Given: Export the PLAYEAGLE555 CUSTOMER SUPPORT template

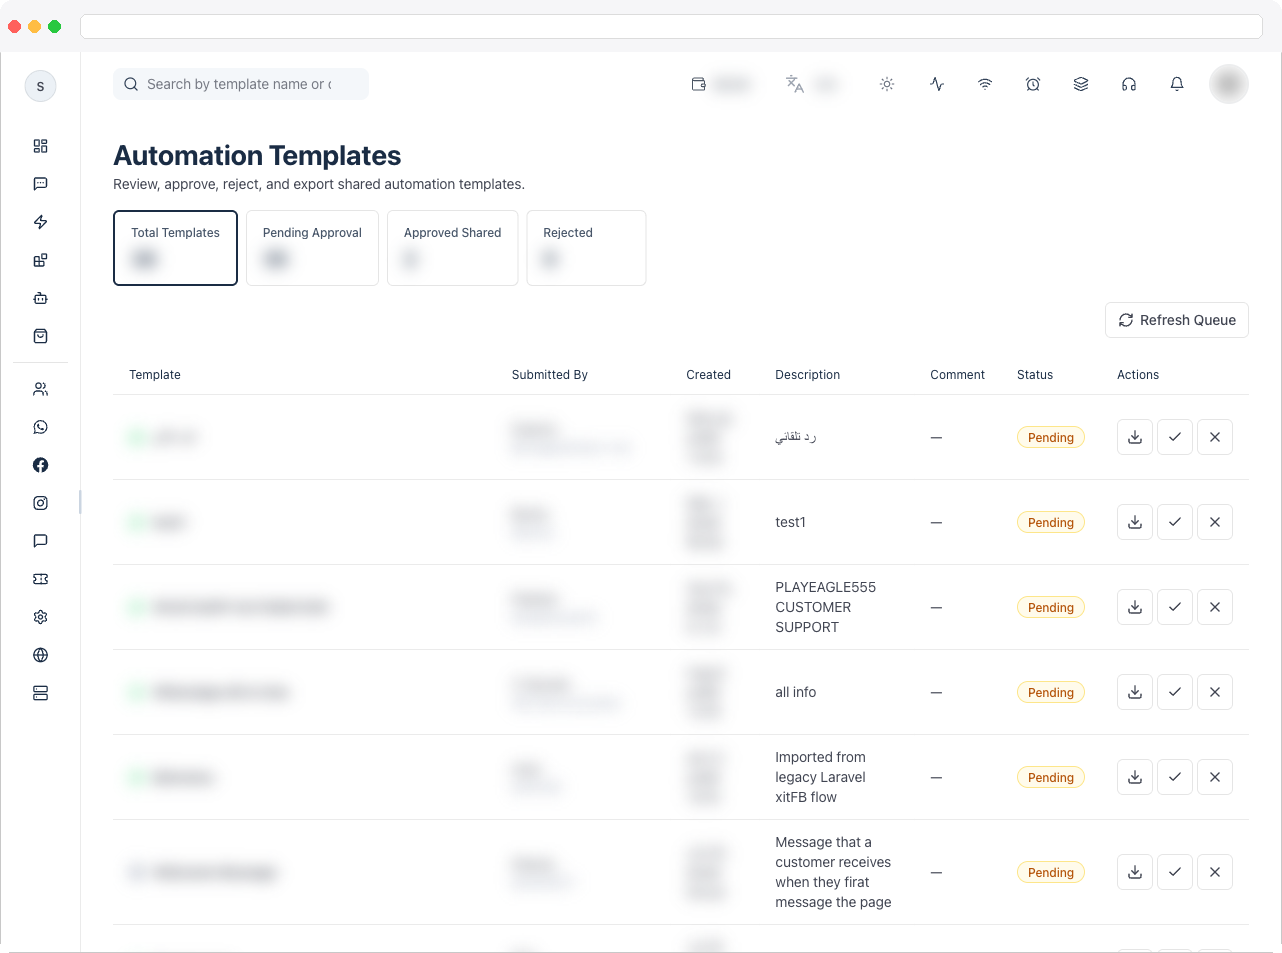Looking at the screenshot, I should pos(1135,607).
